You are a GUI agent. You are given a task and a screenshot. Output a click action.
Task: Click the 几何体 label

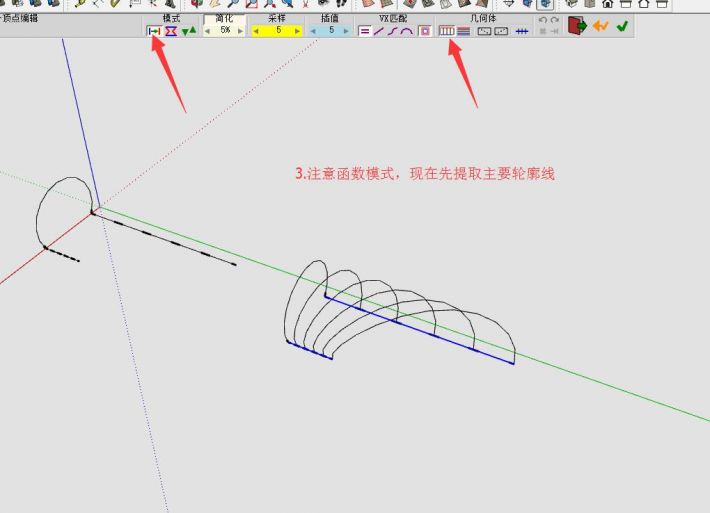483,19
